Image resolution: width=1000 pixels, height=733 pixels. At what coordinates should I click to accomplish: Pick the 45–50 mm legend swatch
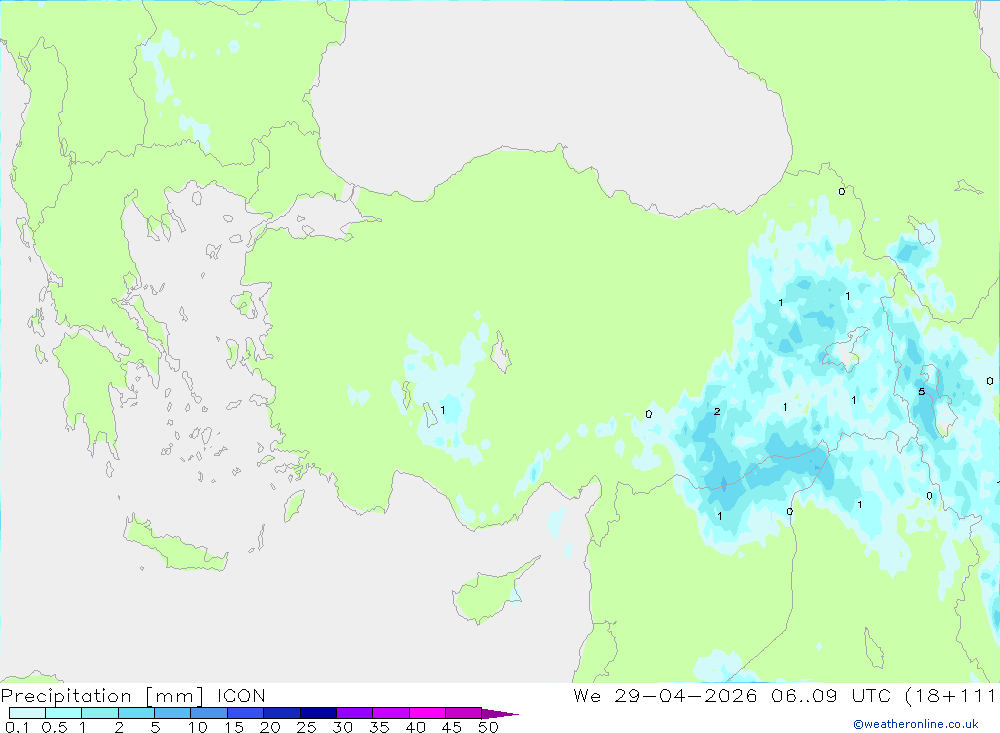[x=464, y=713]
